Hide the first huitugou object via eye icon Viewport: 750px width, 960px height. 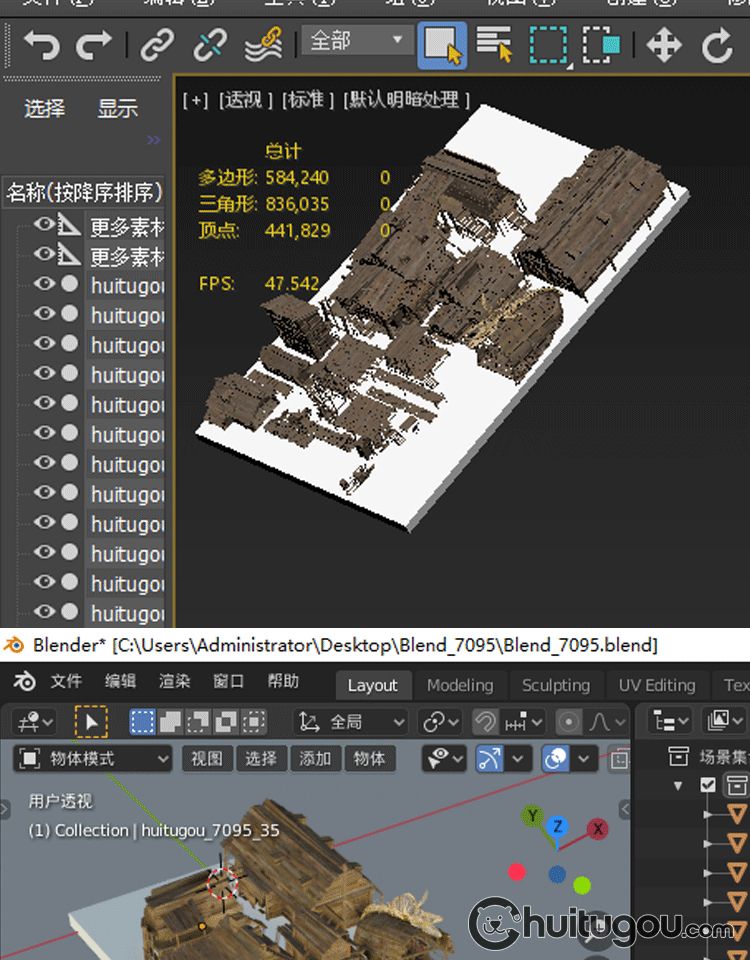(x=44, y=284)
